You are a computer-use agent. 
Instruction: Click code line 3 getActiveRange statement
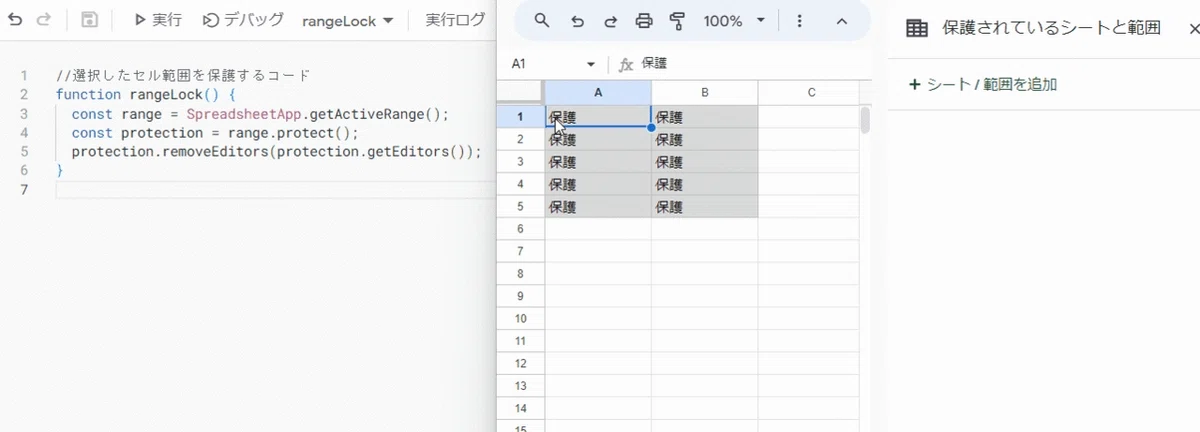[260, 114]
